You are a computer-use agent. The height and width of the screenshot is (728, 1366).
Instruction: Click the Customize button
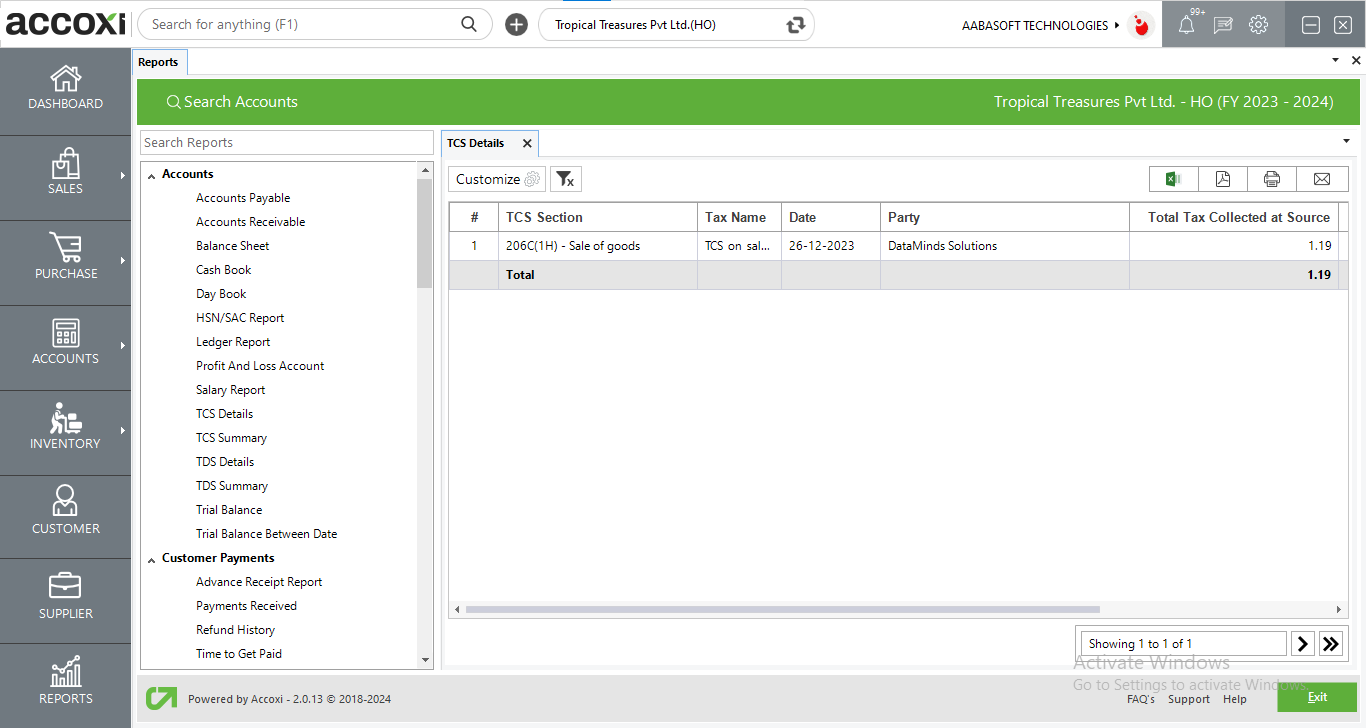497,179
